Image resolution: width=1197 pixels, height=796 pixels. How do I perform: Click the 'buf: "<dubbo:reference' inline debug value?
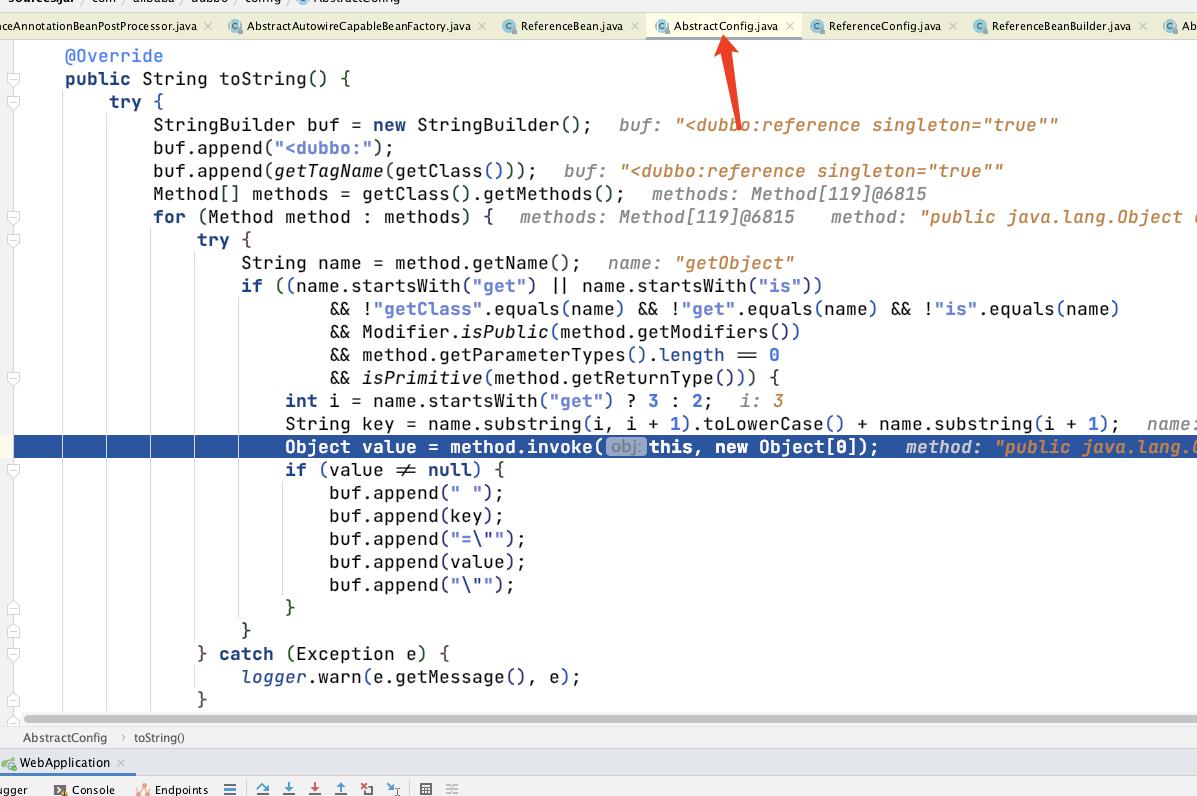tap(838, 125)
